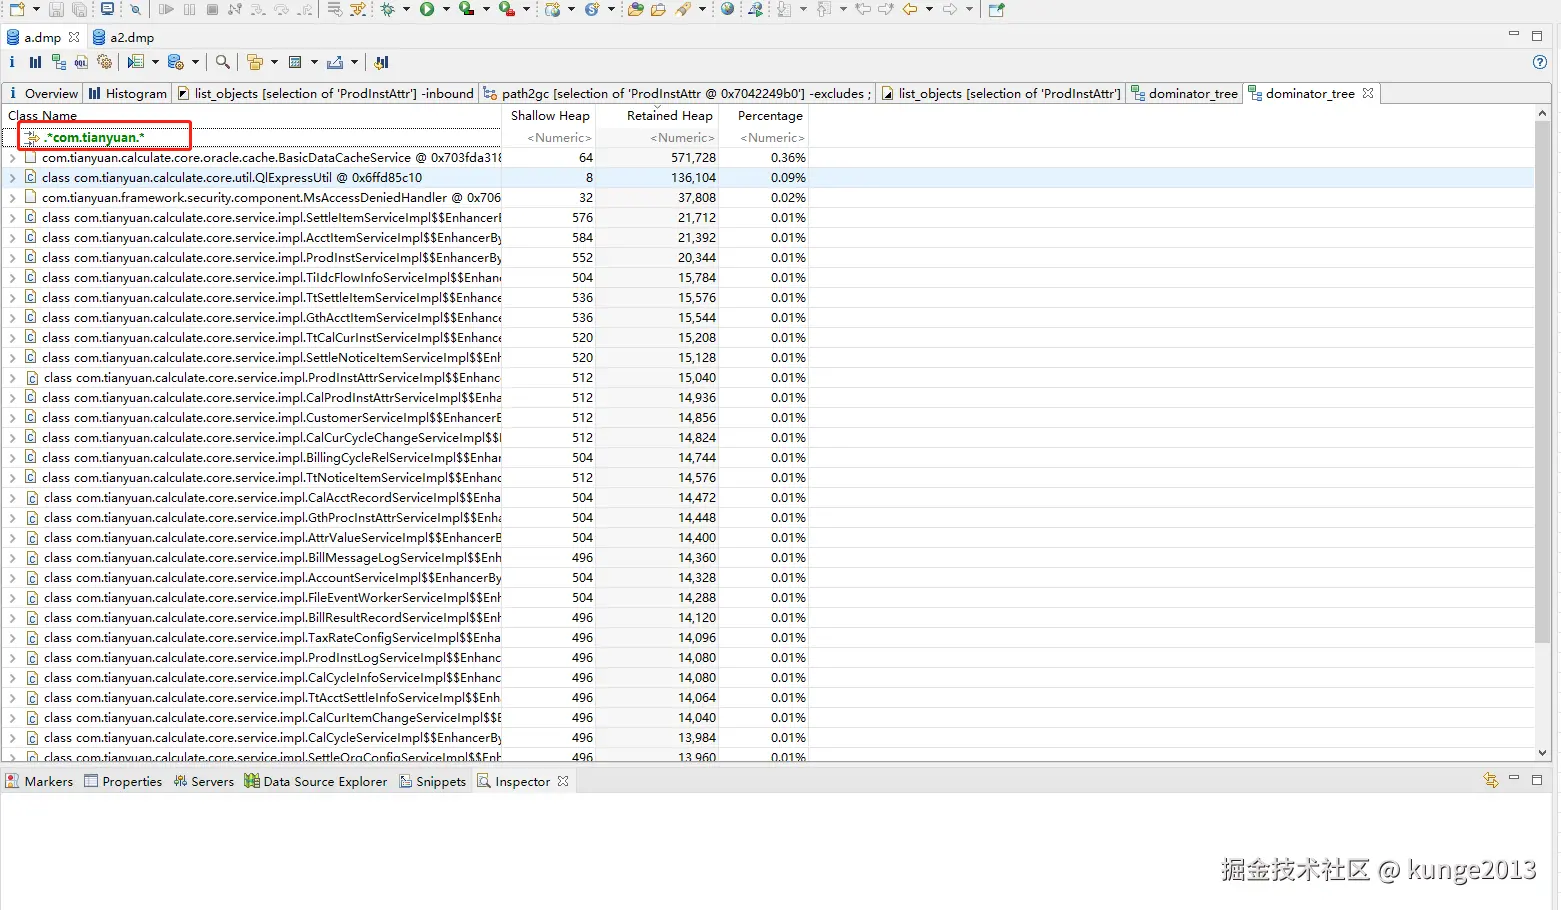Image resolution: width=1561 pixels, height=910 pixels.
Task: Click the Group result by icon
Action: 255,62
